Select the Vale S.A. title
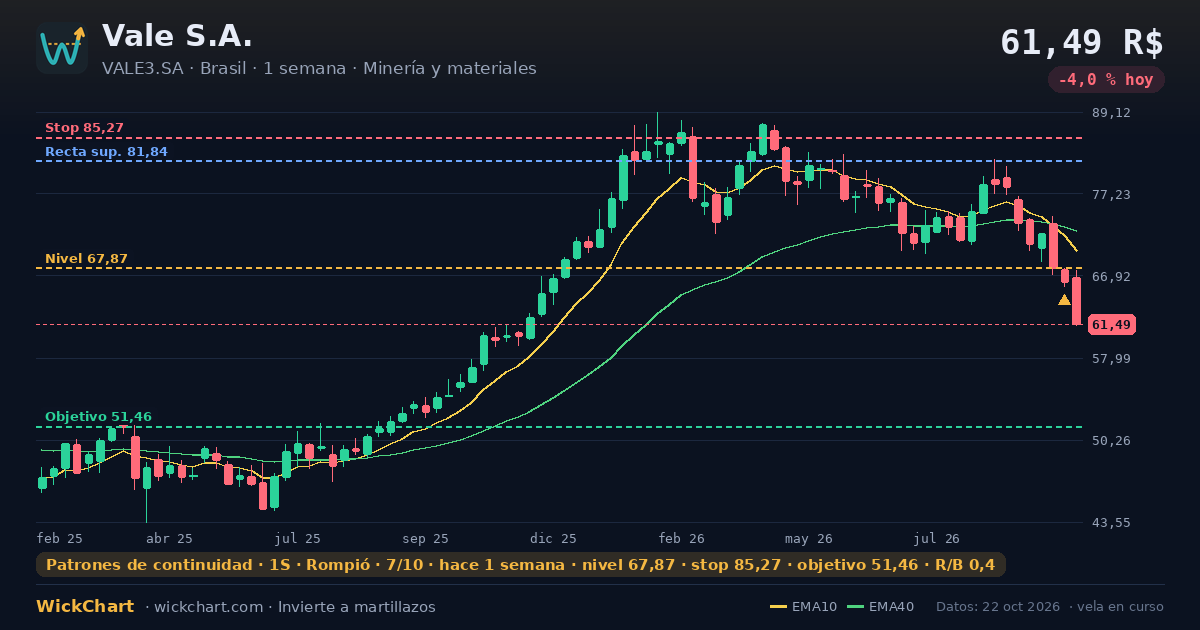 click(177, 35)
